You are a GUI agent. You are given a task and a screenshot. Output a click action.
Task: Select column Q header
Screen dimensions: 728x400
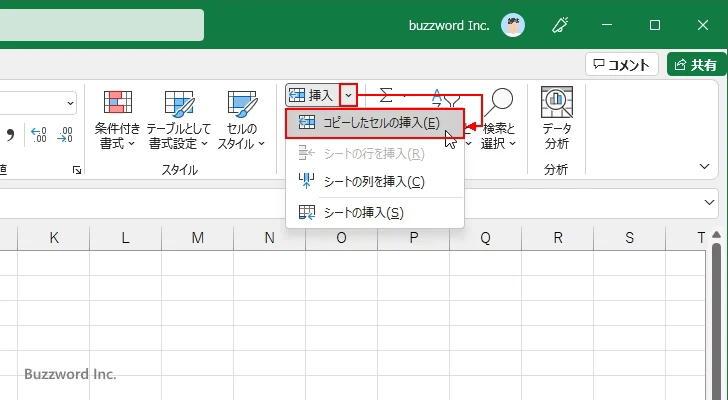point(485,238)
